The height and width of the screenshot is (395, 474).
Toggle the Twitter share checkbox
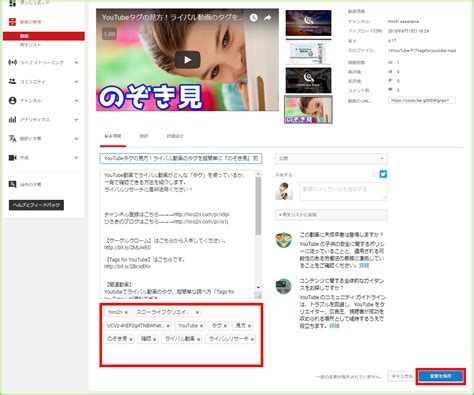click(x=375, y=174)
